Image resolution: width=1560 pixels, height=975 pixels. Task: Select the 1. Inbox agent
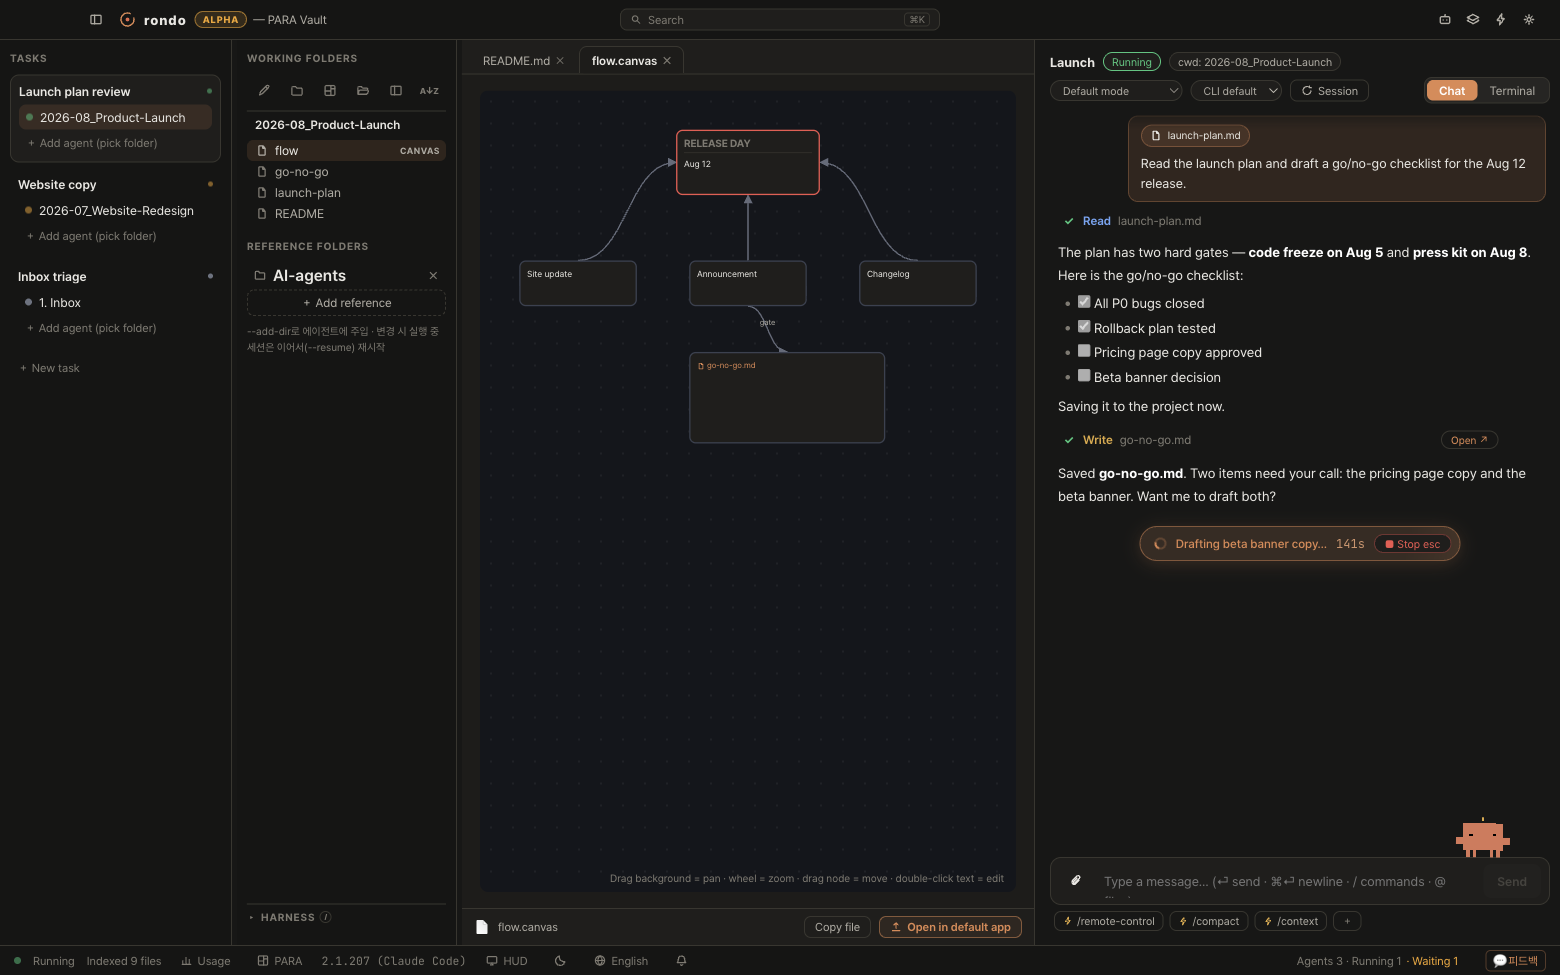(x=115, y=303)
